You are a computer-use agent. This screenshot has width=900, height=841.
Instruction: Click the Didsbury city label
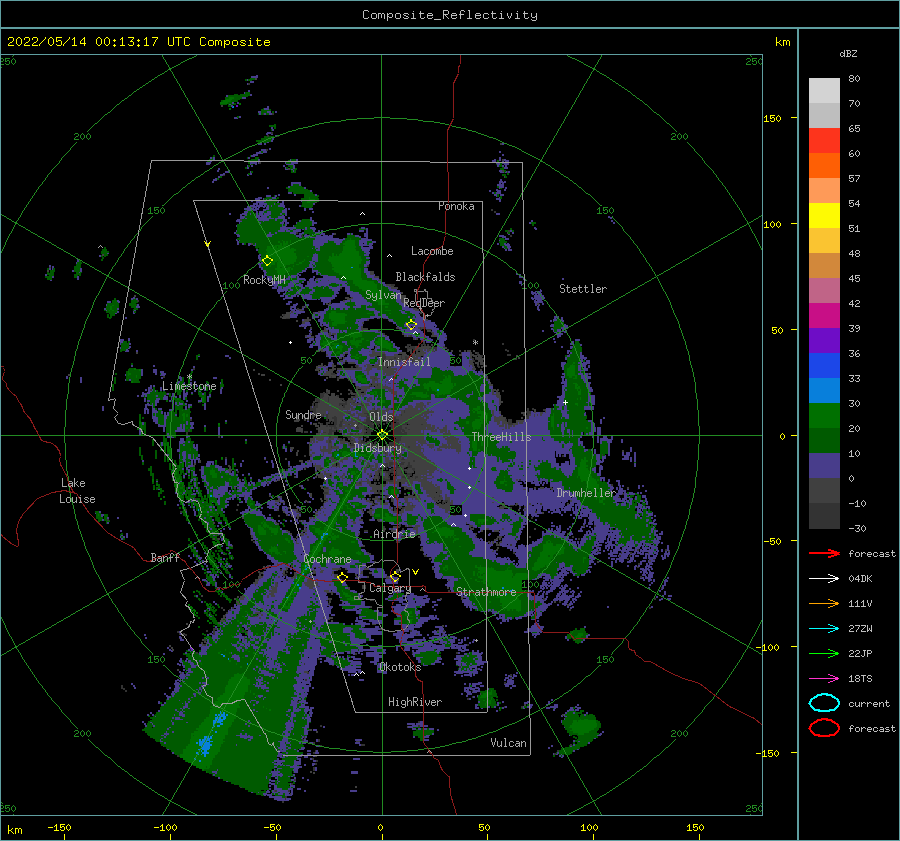[x=378, y=448]
